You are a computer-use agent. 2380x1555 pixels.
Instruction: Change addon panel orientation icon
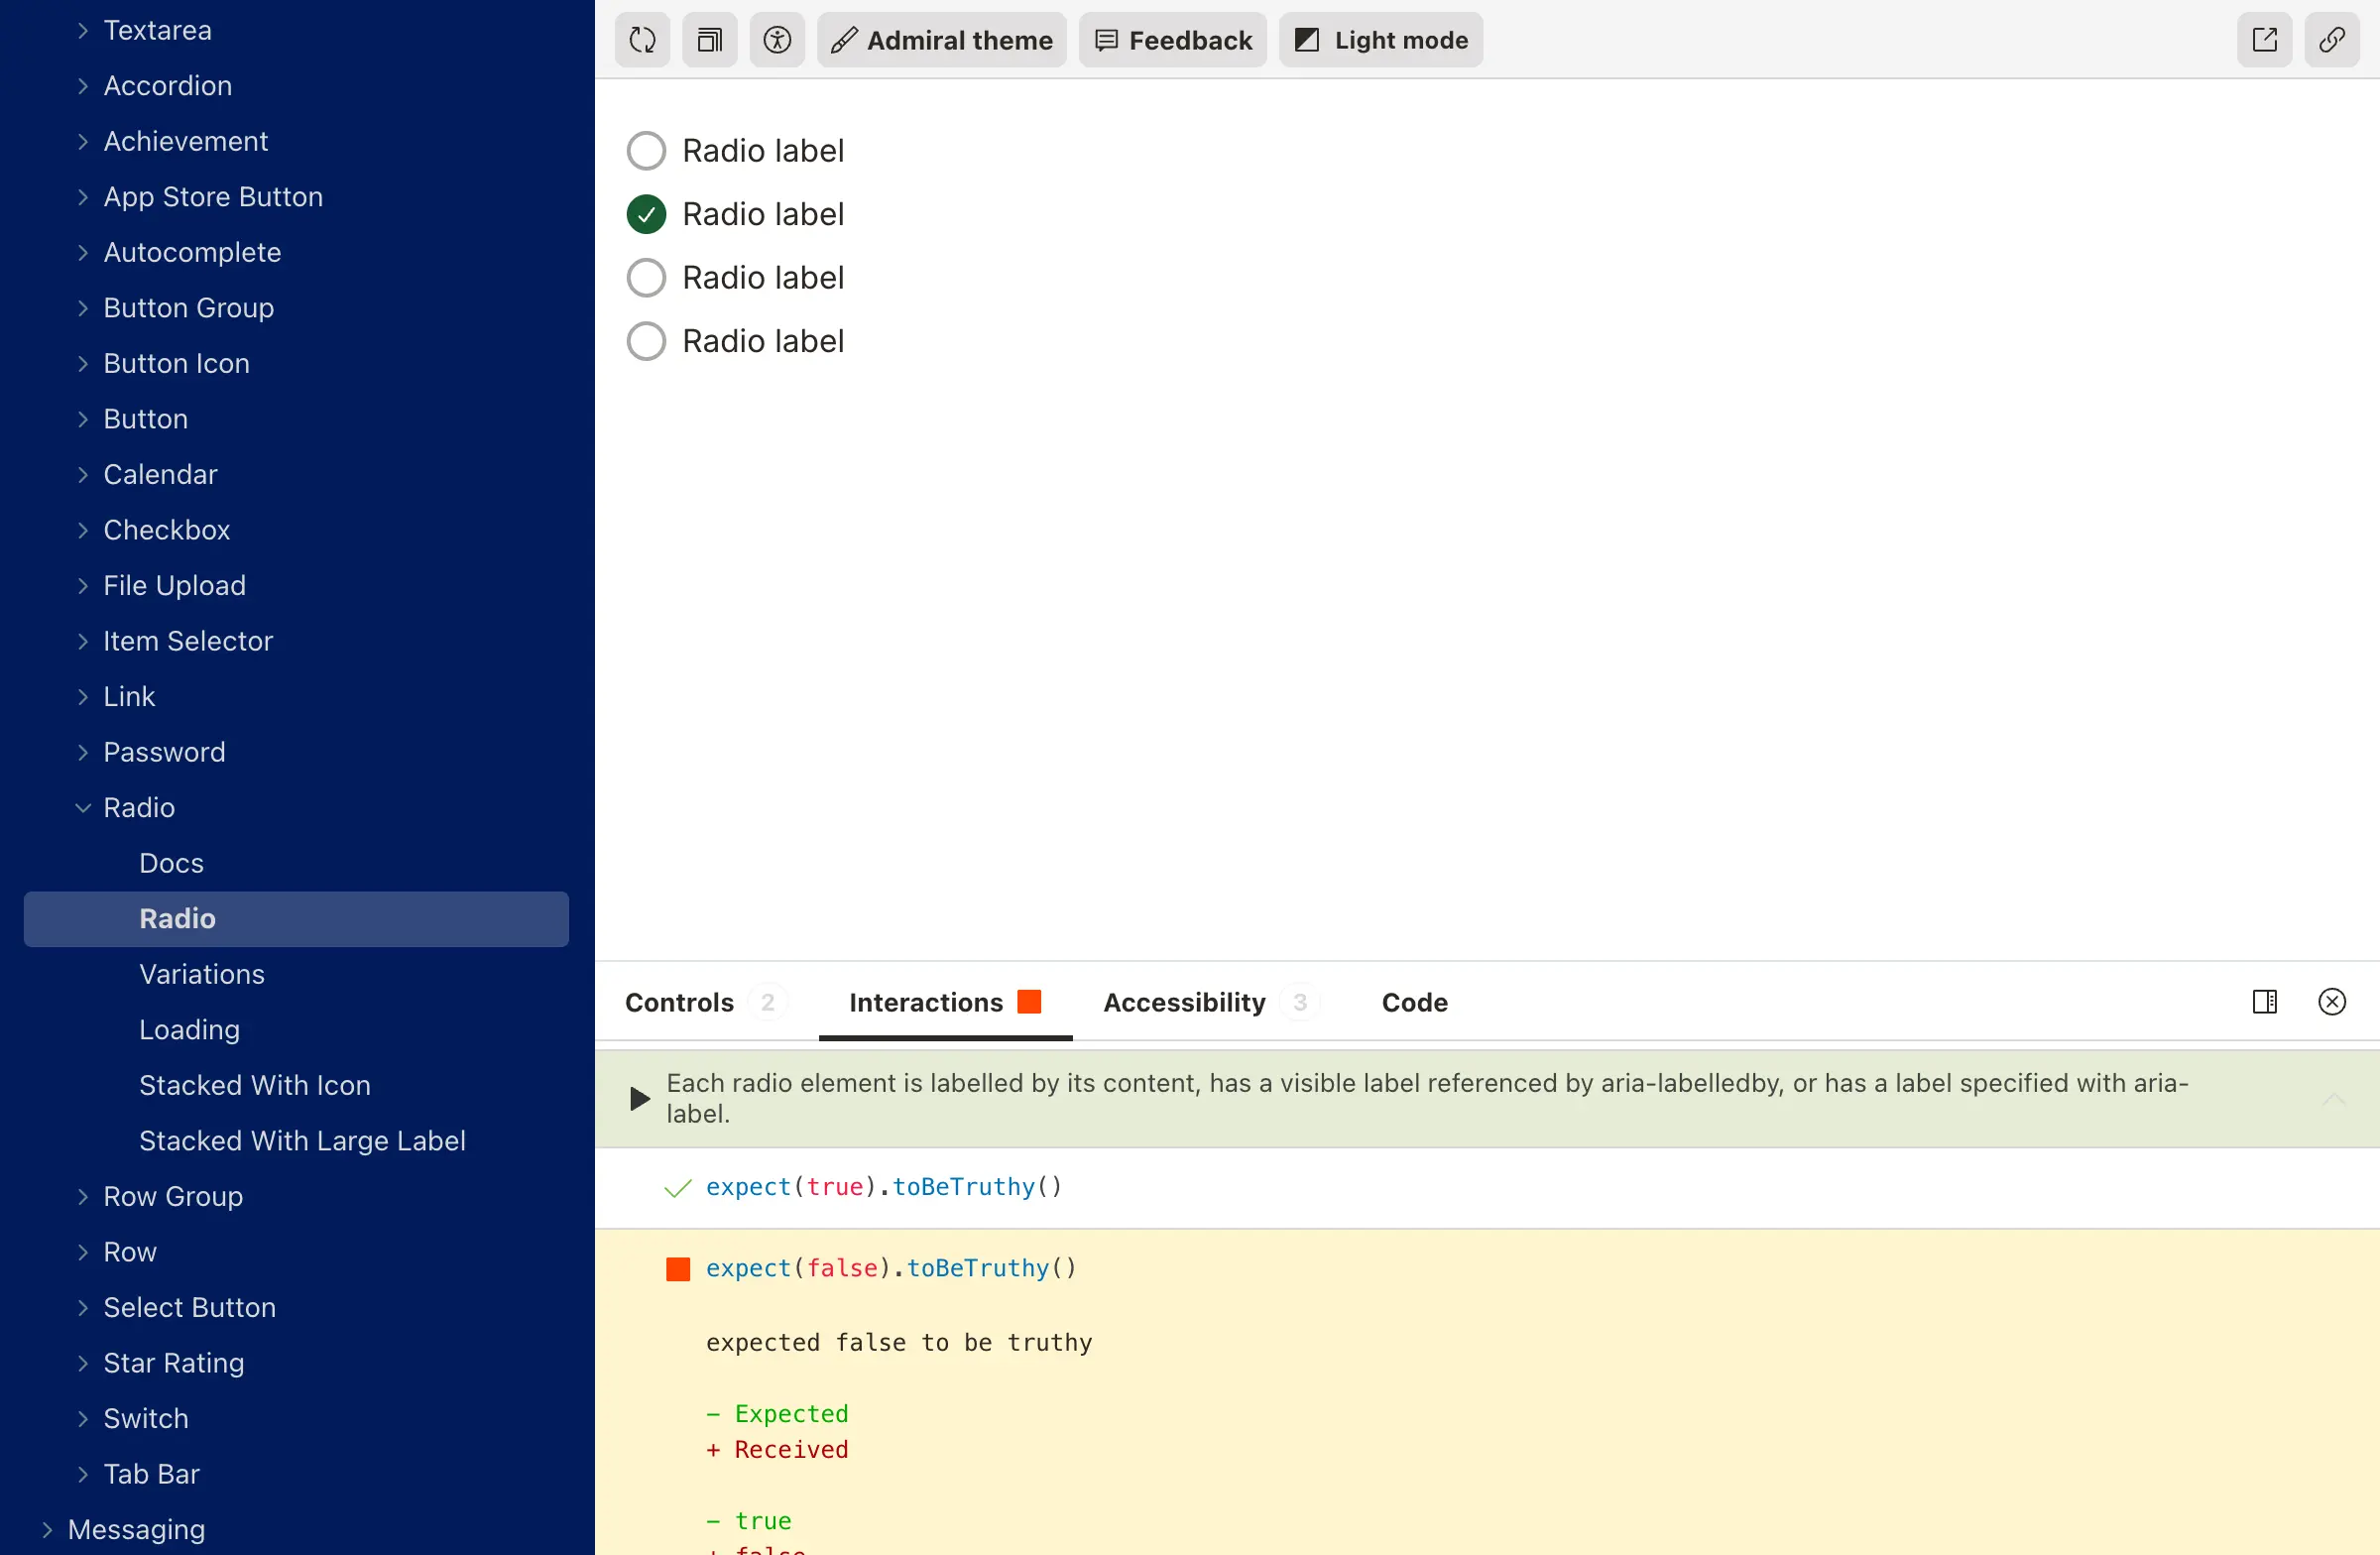[x=2264, y=1001]
